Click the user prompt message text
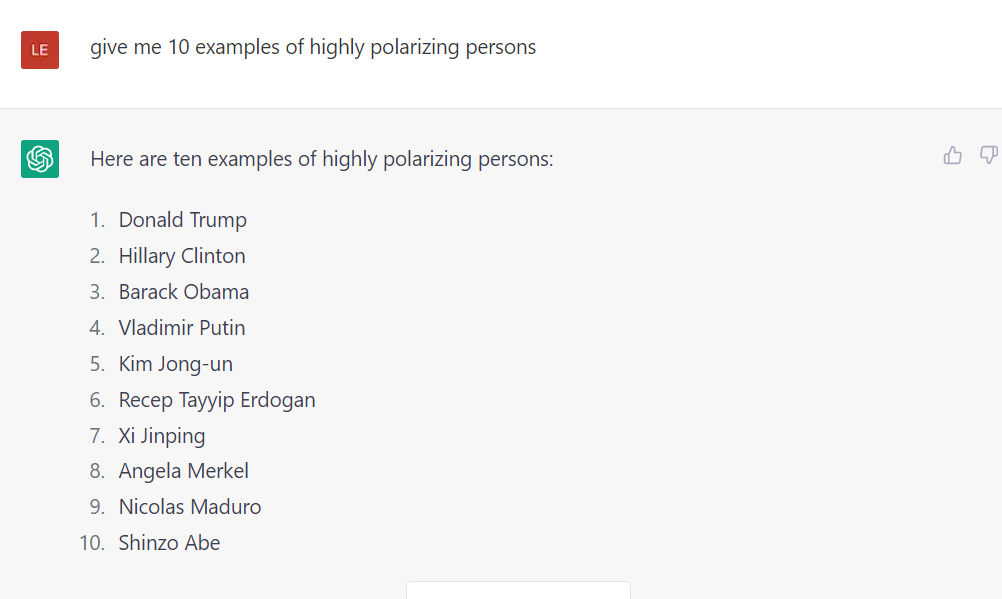This screenshot has height=599, width=1002. click(313, 47)
